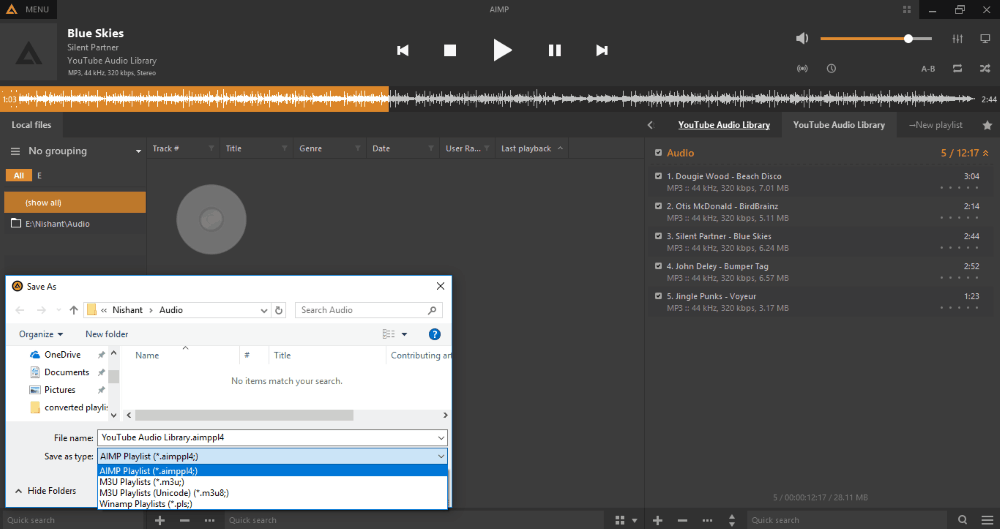Select the All filter button
This screenshot has width=1000, height=529.
(18, 175)
